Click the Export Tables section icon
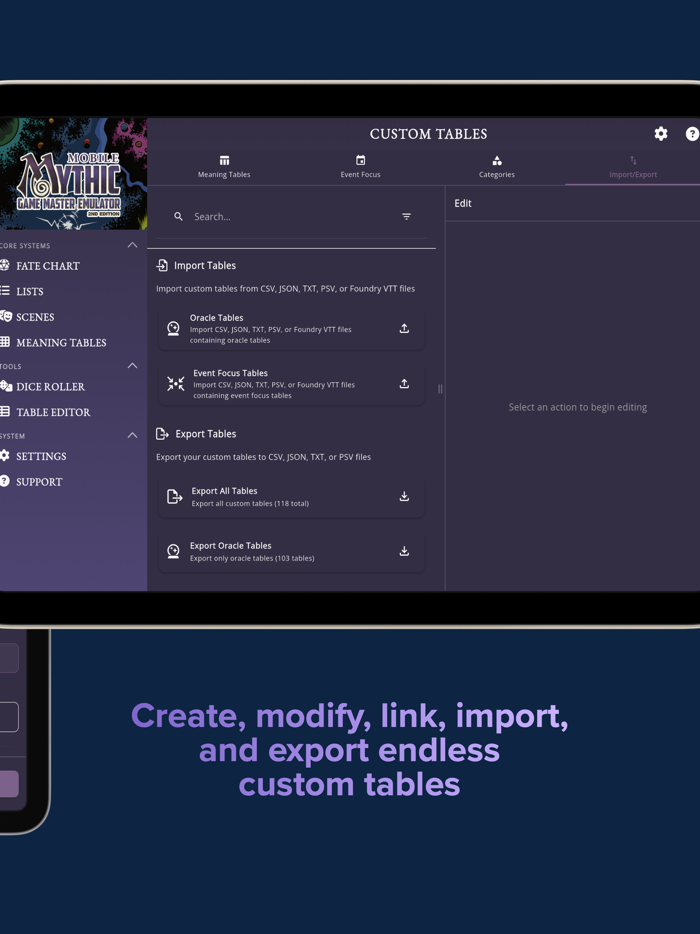The width and height of the screenshot is (700, 934). click(x=162, y=434)
